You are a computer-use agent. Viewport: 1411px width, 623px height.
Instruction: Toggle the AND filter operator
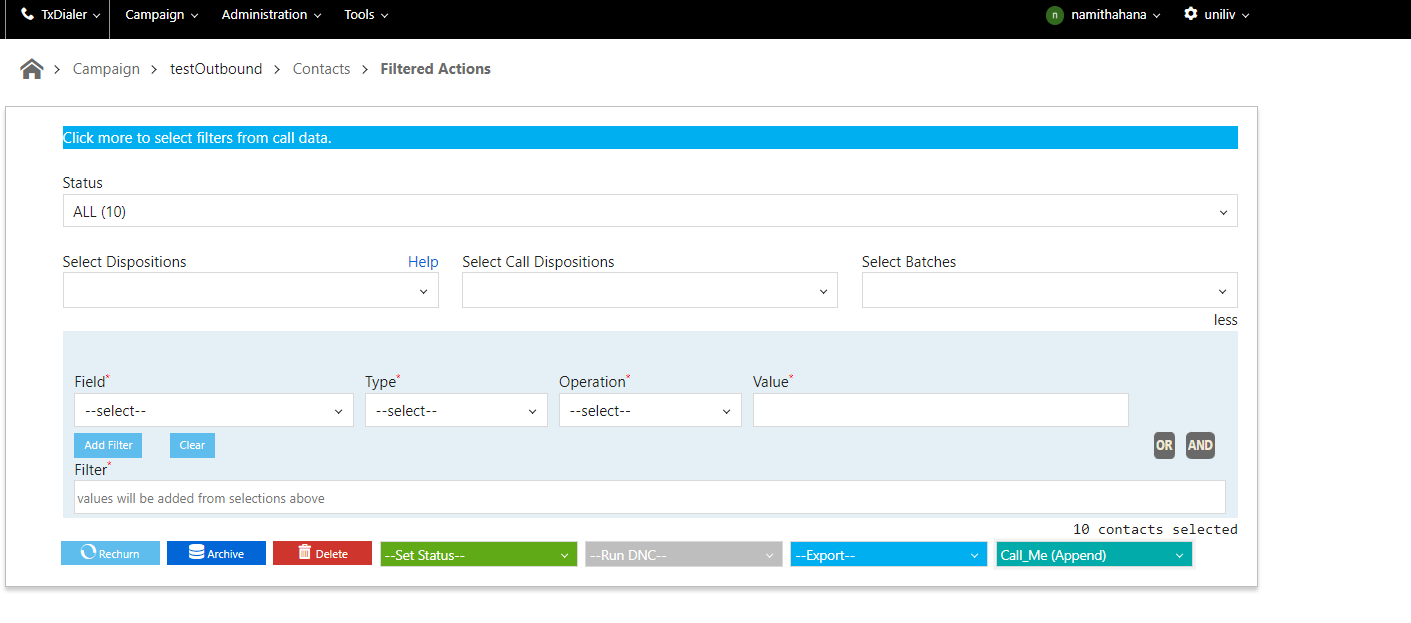(1200, 446)
